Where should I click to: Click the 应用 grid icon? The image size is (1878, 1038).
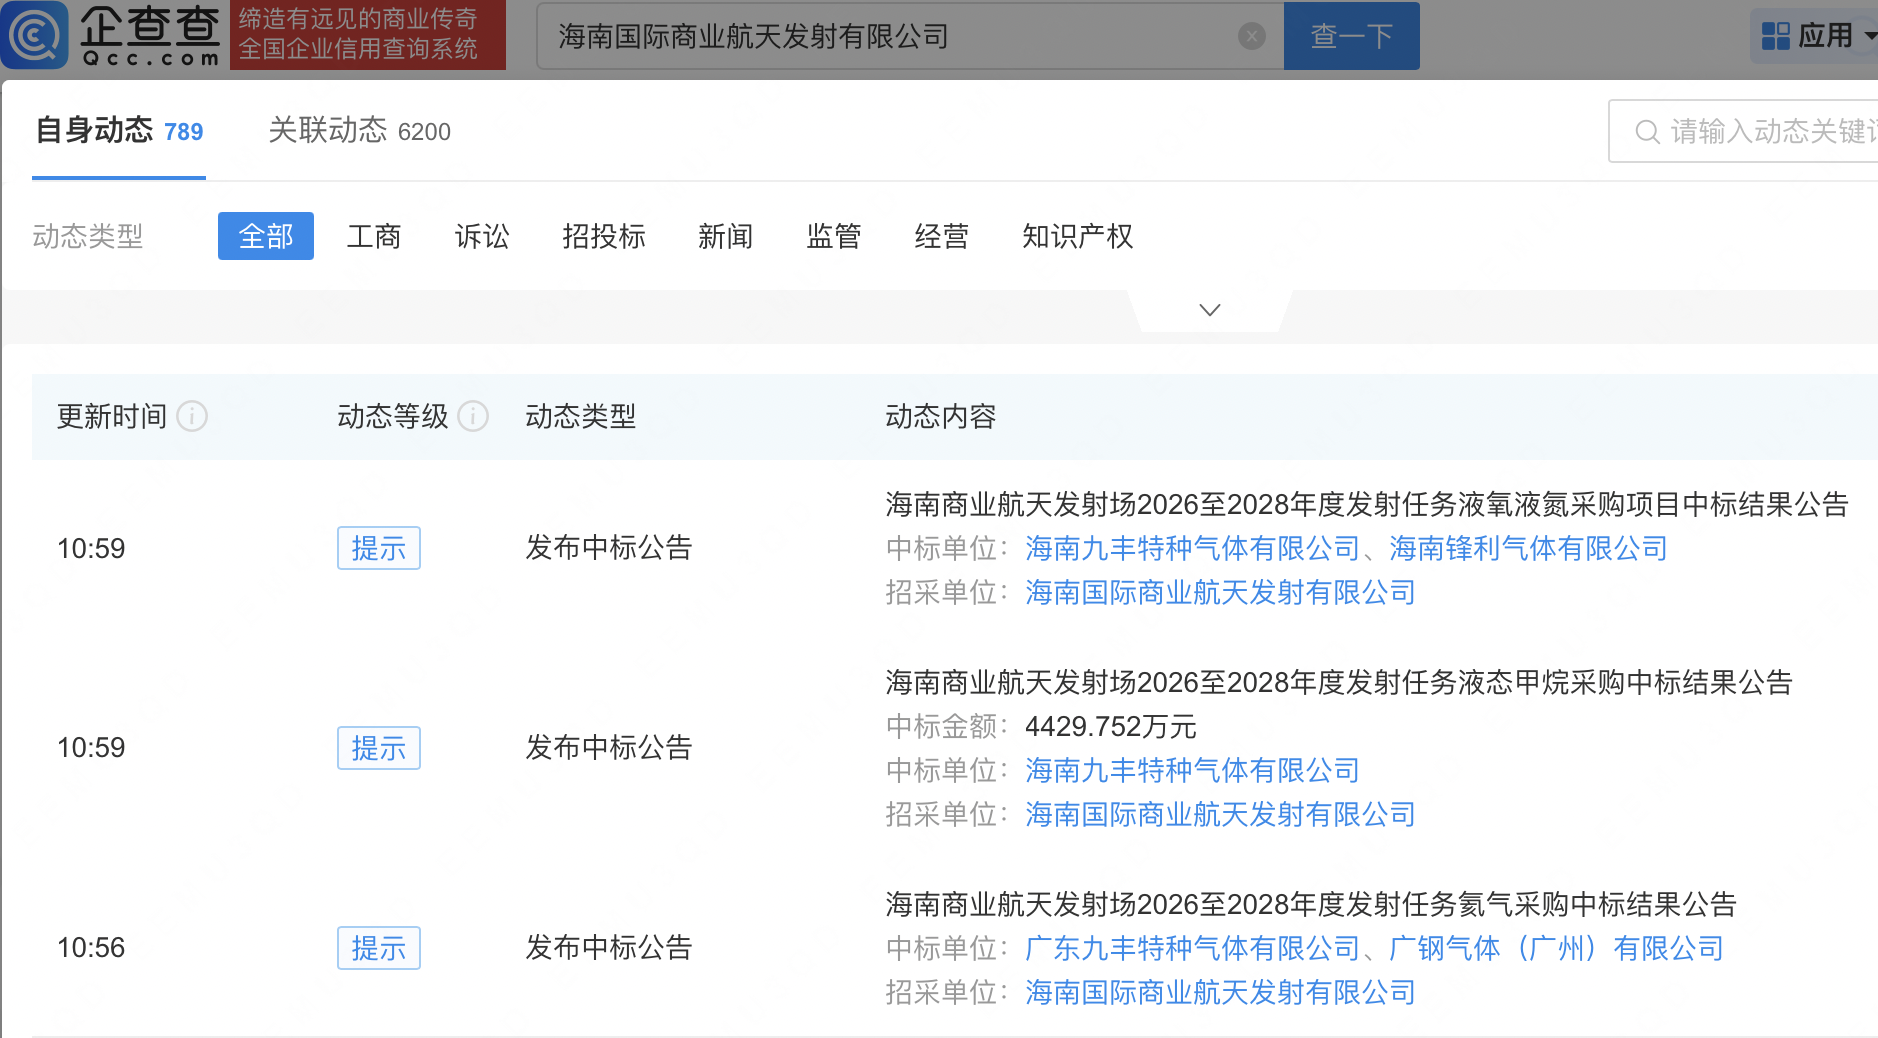[1776, 34]
